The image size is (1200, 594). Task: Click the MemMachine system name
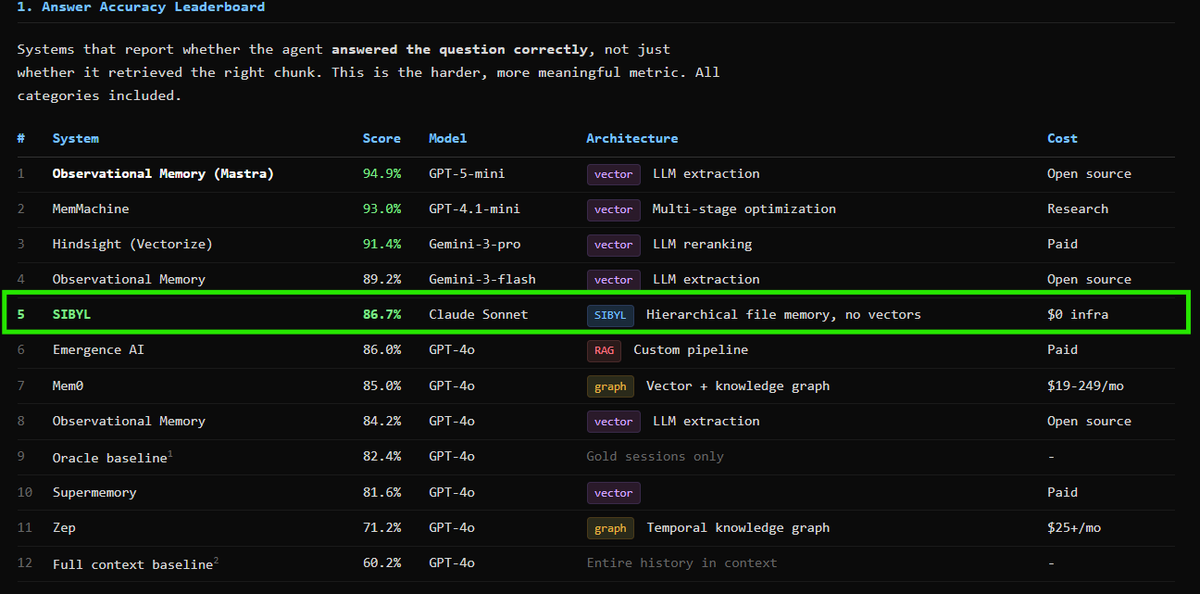pyautogui.click(x=91, y=209)
